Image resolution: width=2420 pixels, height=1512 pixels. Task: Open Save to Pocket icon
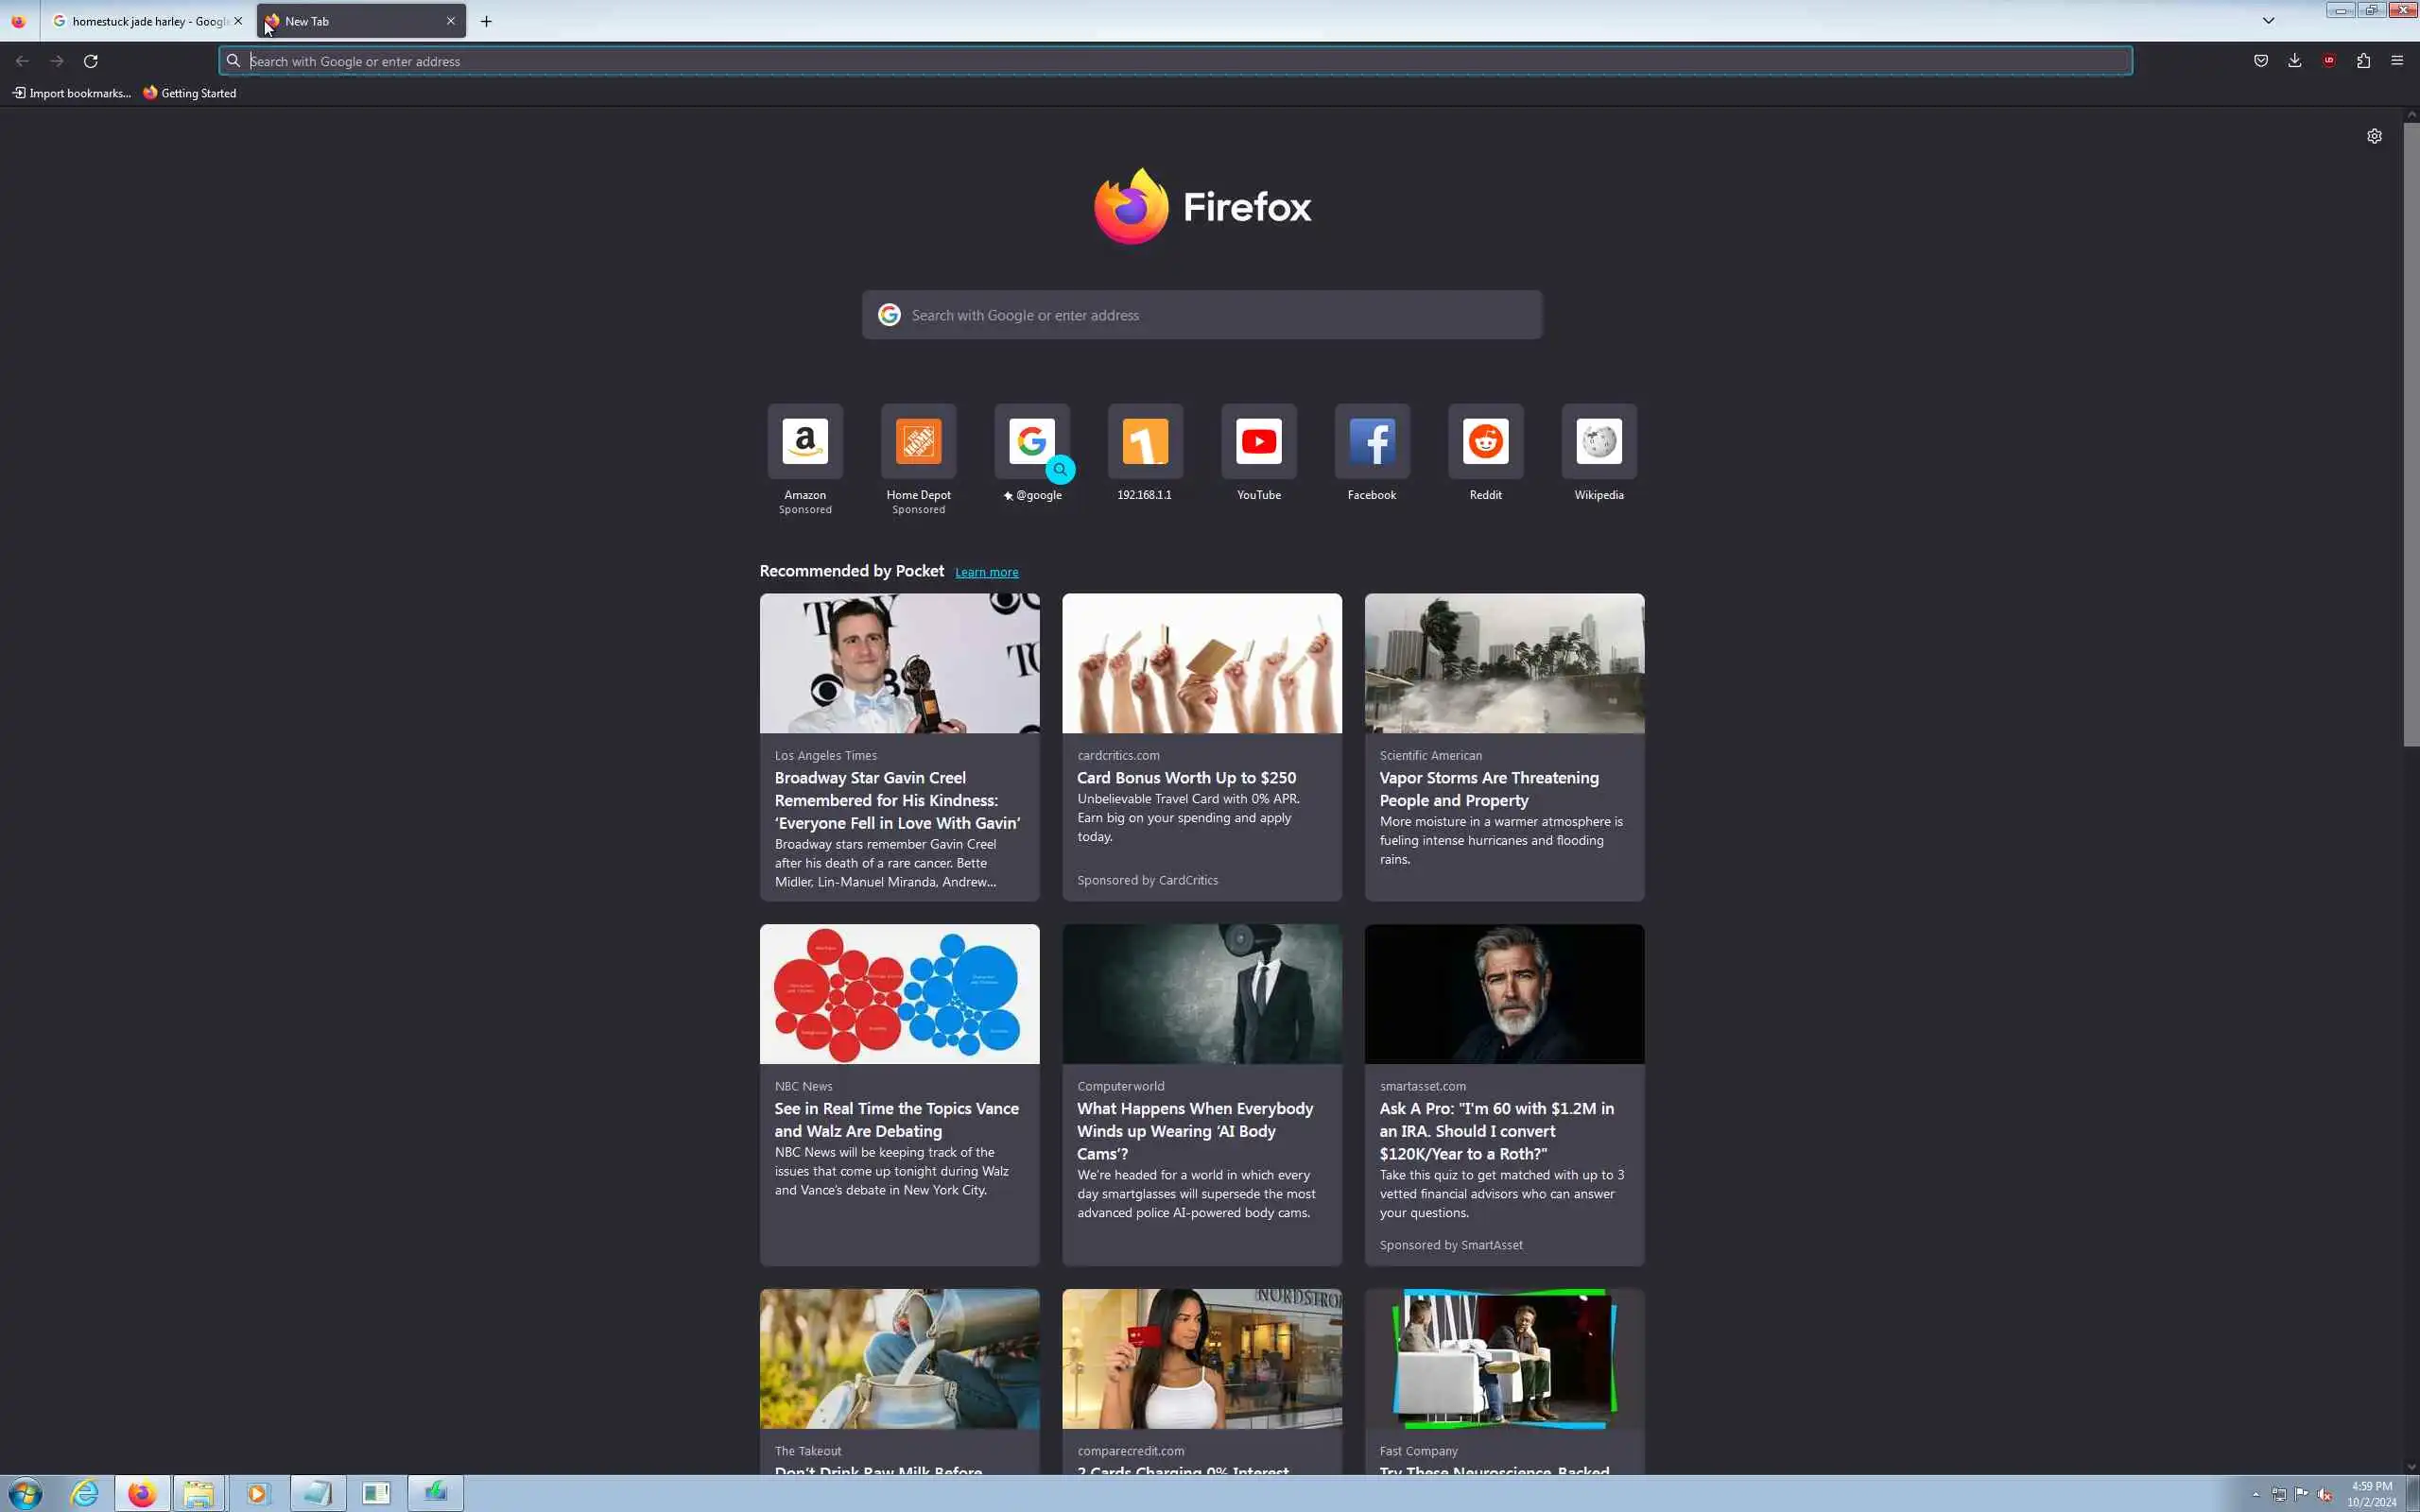(x=2260, y=61)
